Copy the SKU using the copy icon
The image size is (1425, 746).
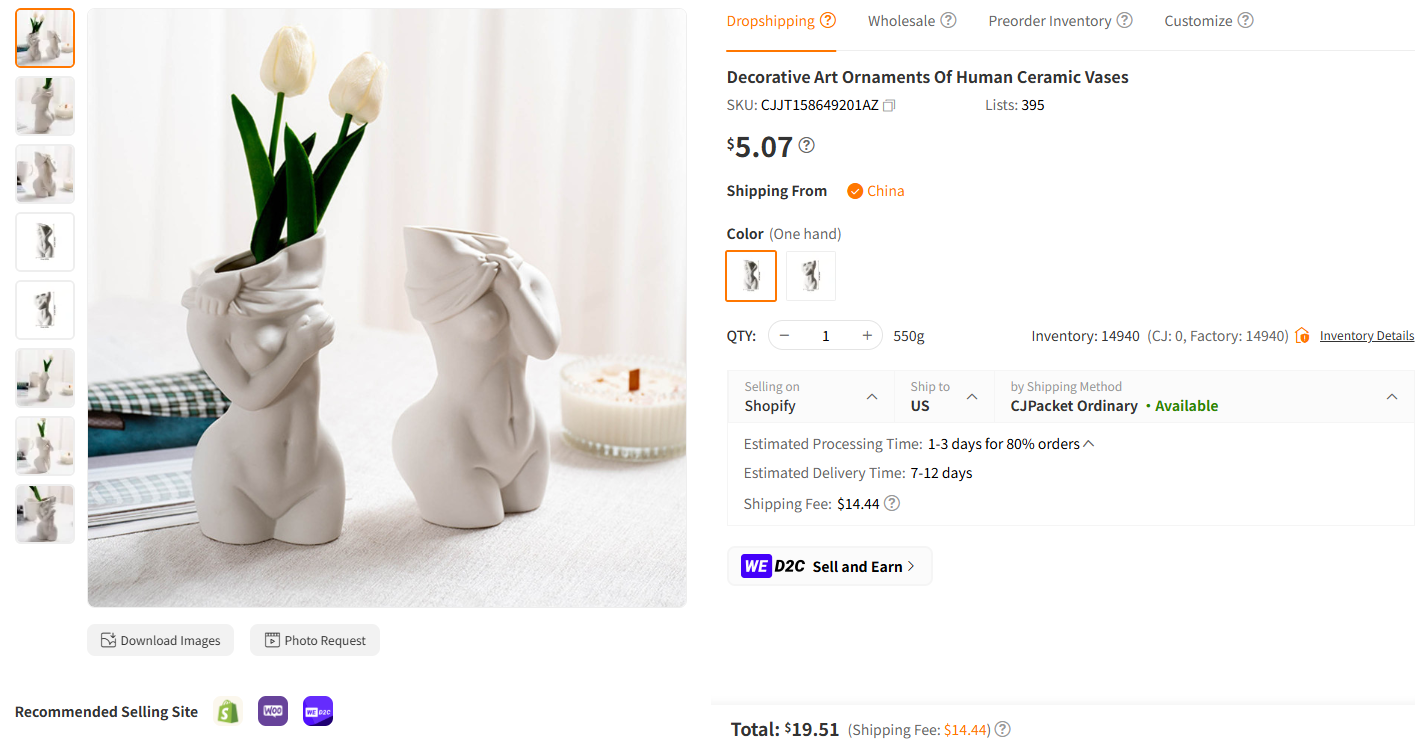[x=888, y=105]
